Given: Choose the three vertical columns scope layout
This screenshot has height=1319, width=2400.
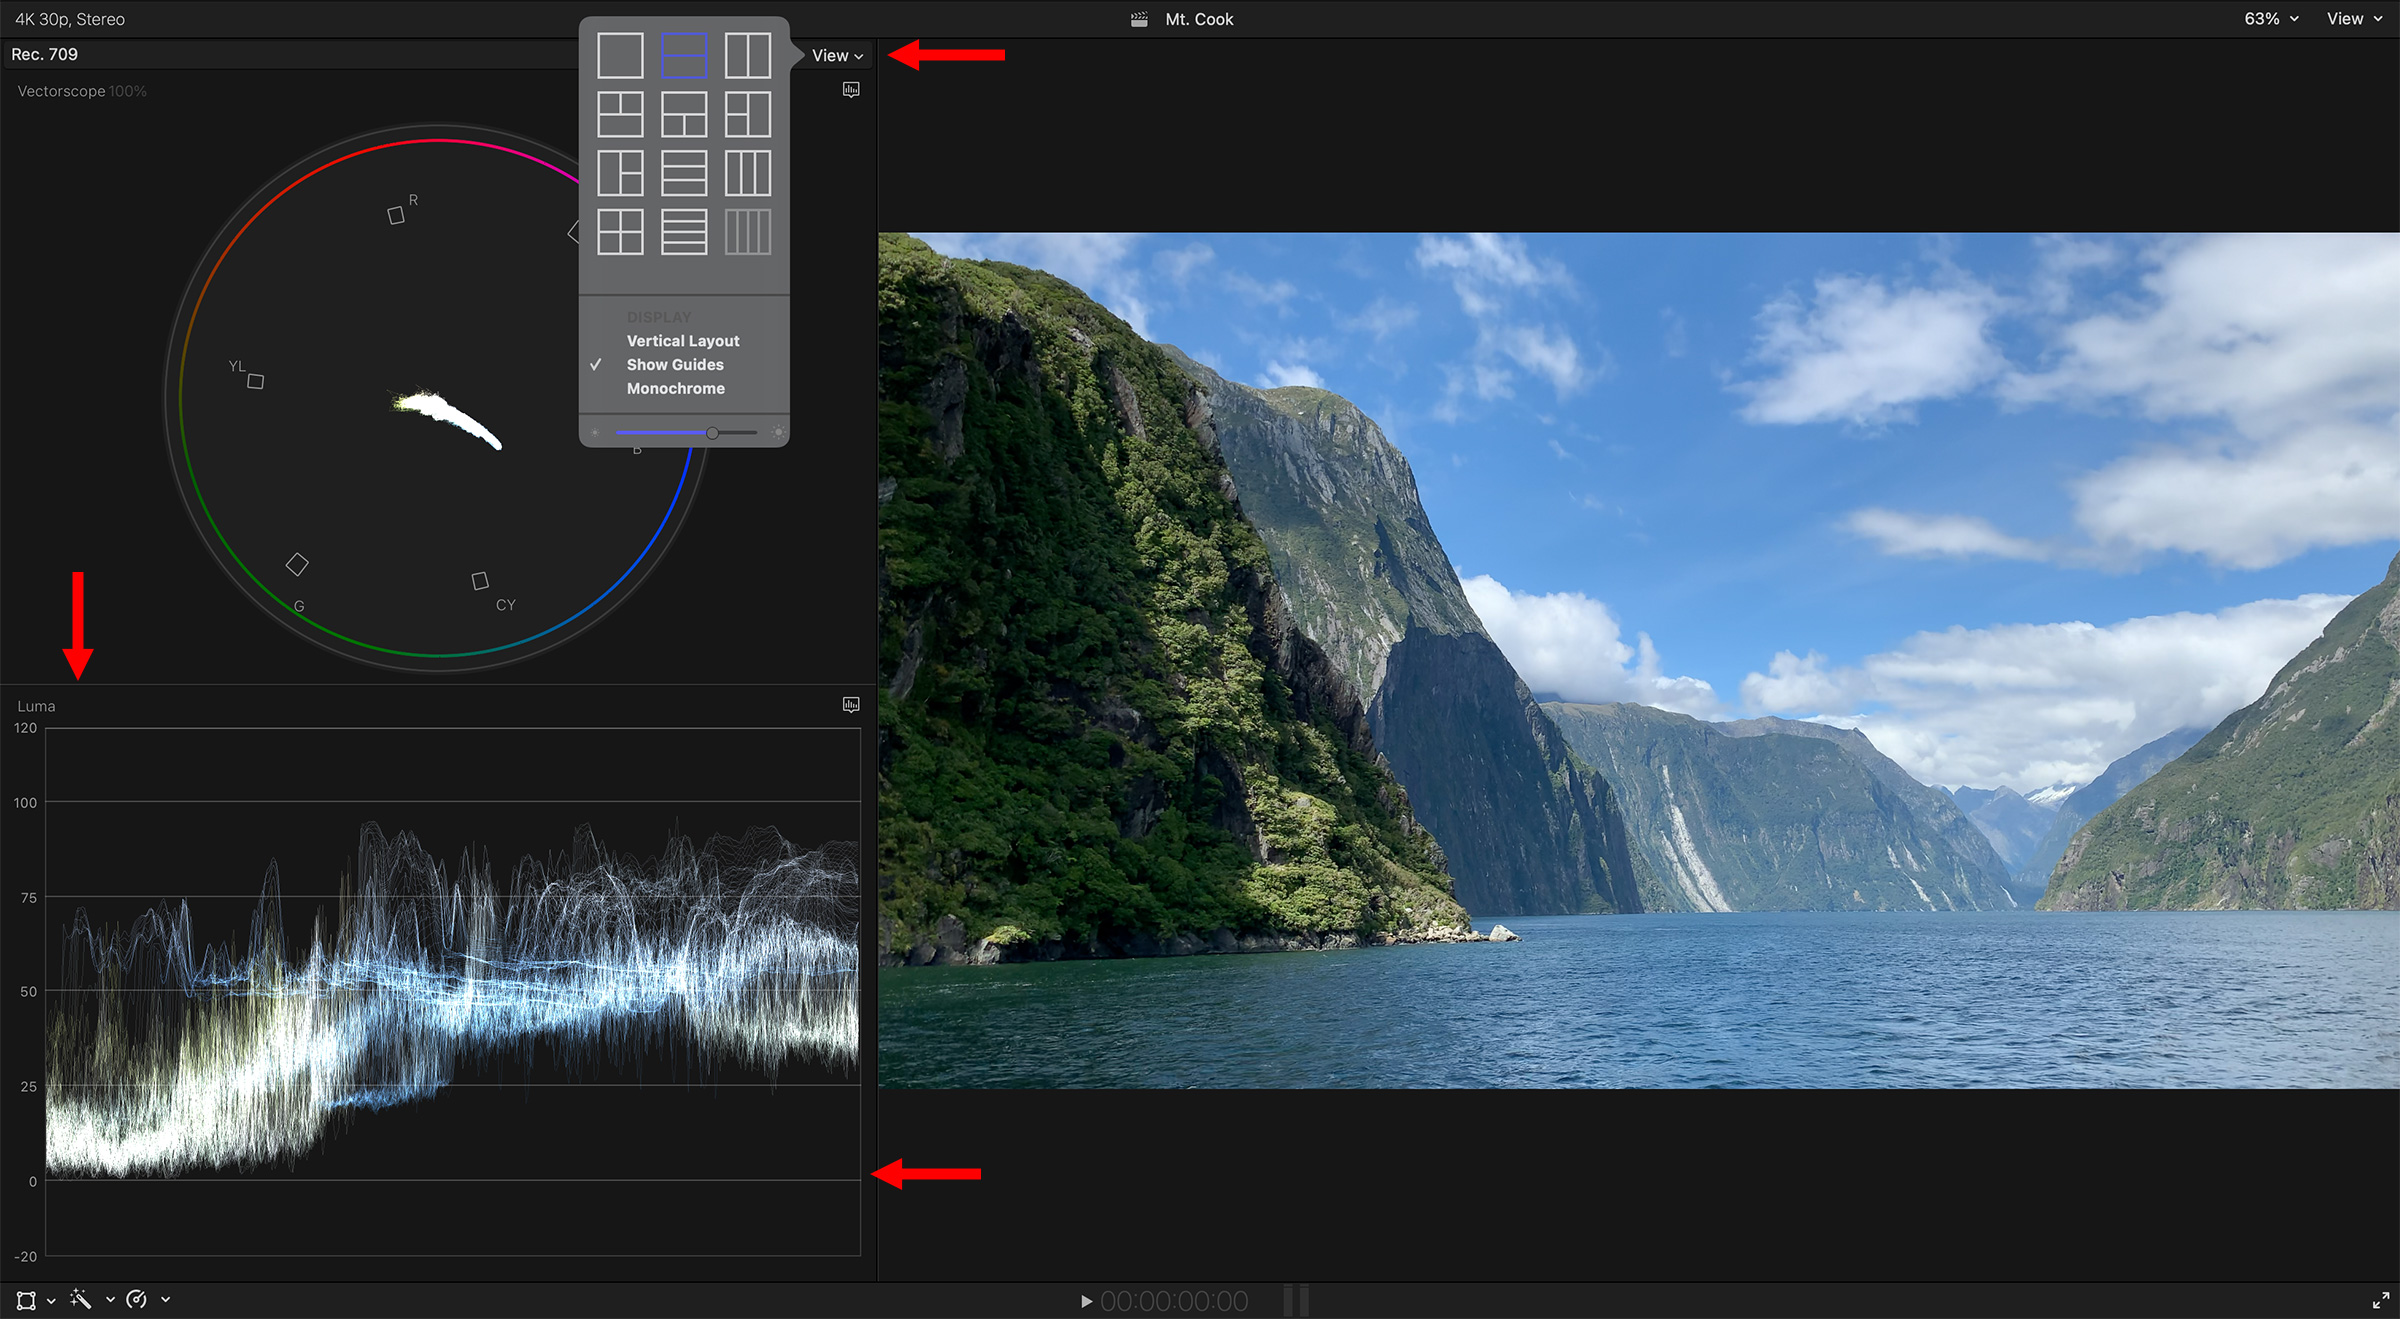Looking at the screenshot, I should (747, 173).
